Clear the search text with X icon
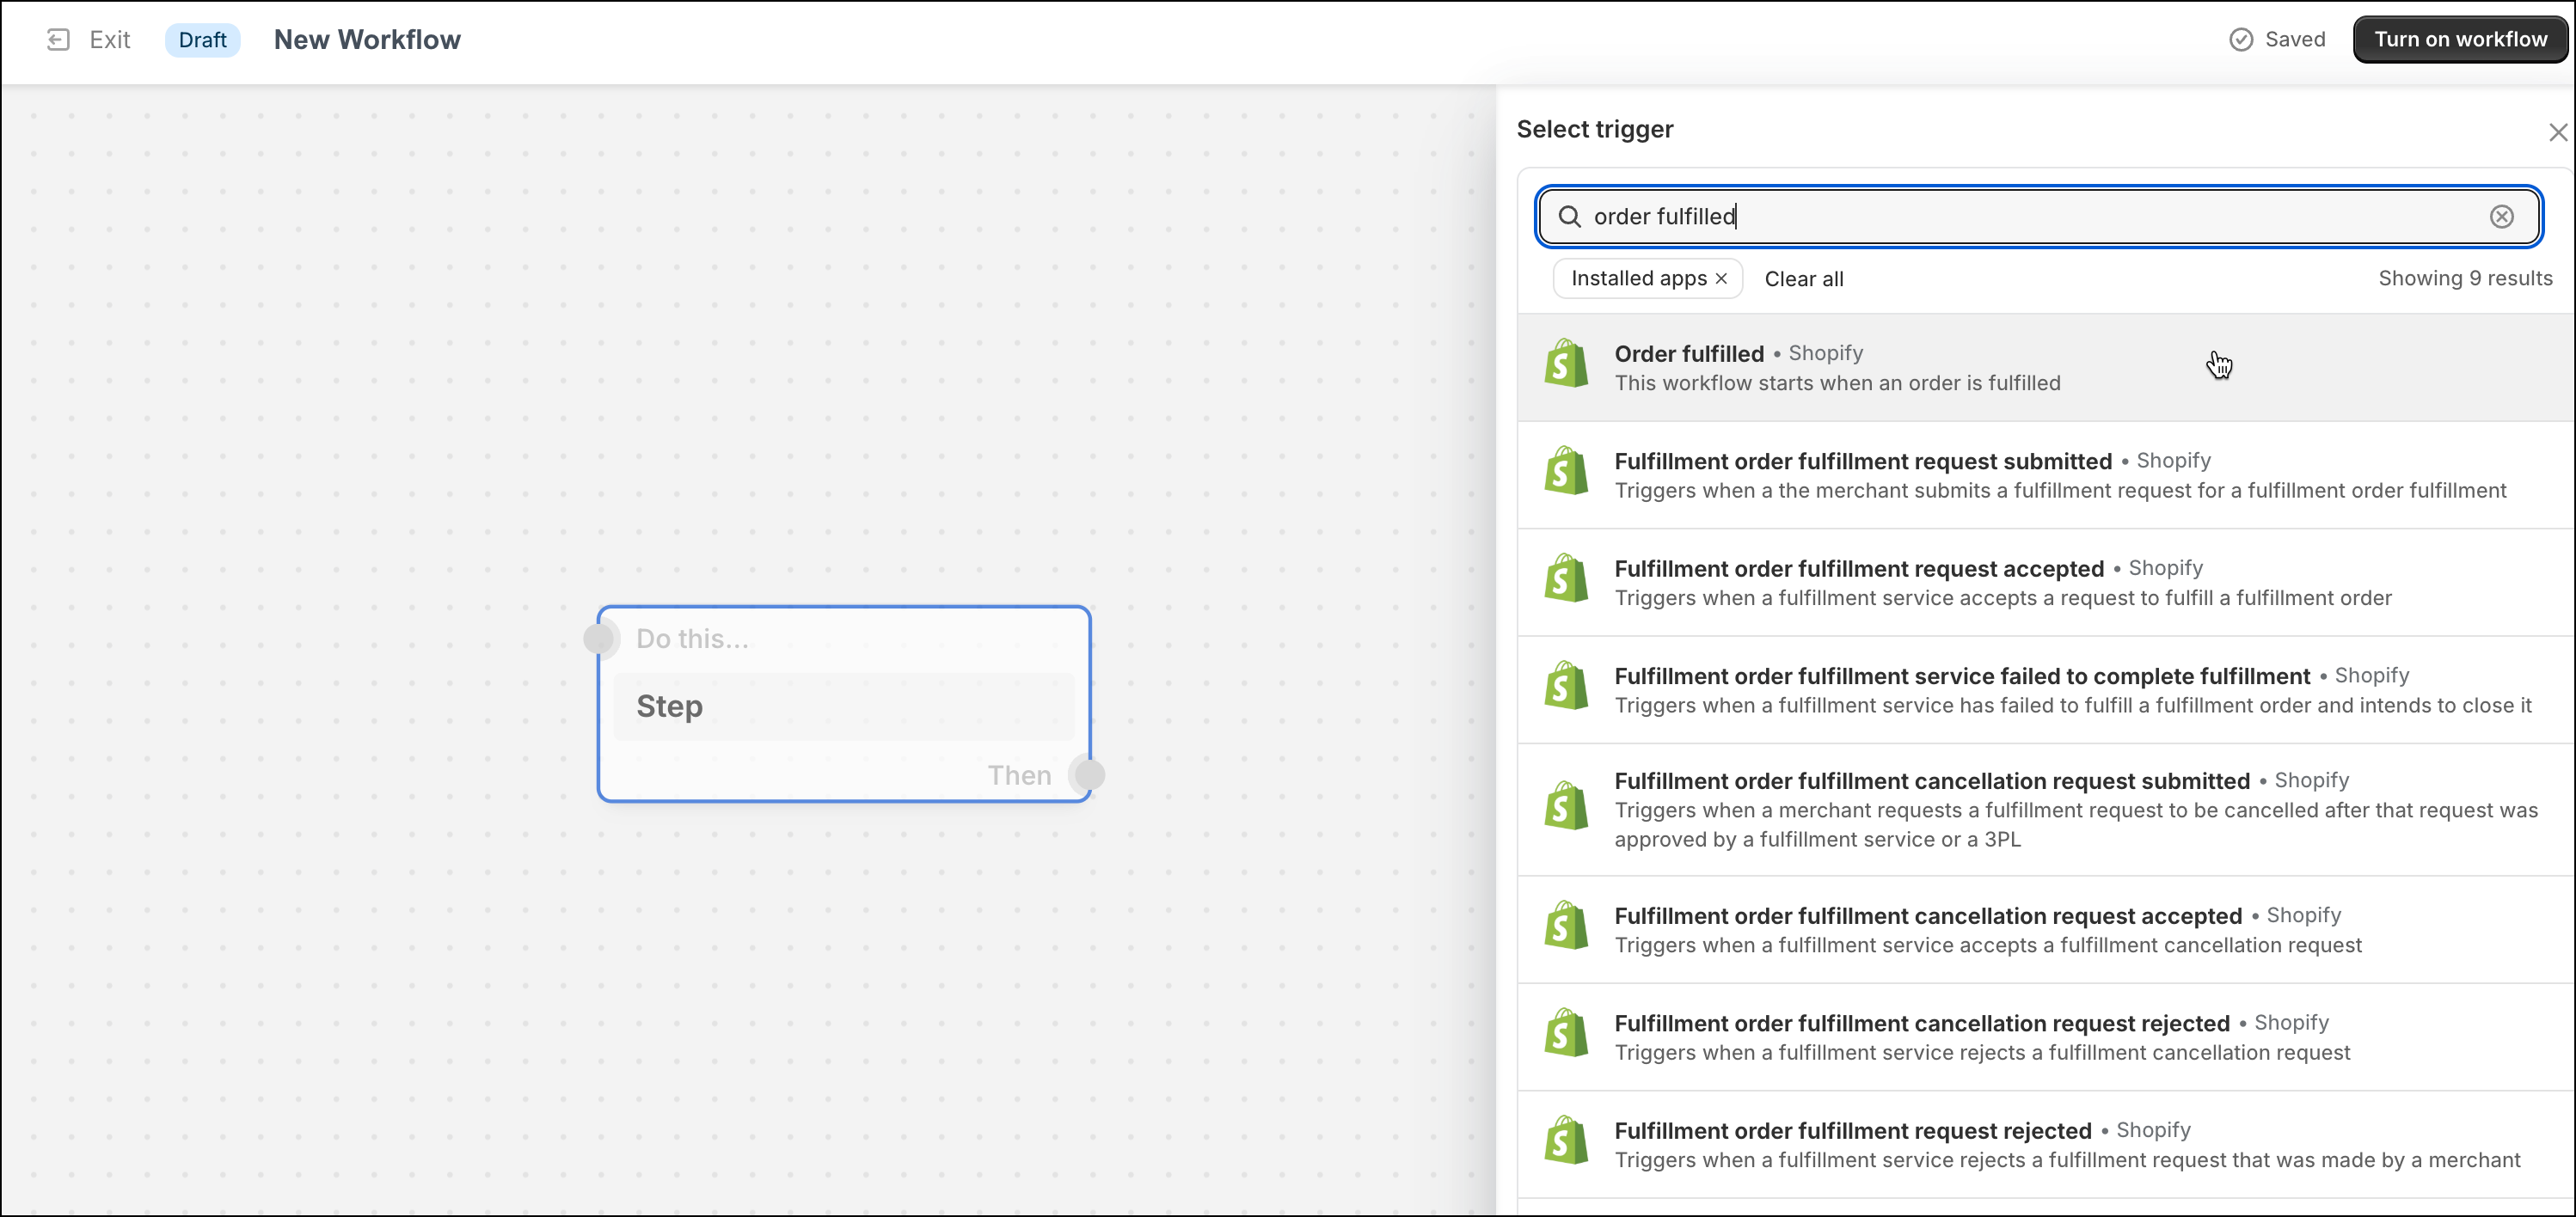The height and width of the screenshot is (1217, 2576). pos(2501,217)
